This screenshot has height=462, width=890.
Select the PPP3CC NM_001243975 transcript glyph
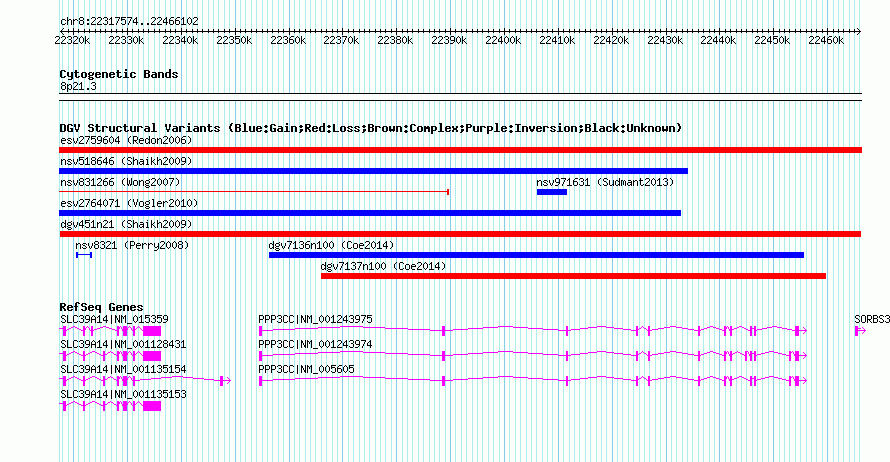[x=532, y=331]
